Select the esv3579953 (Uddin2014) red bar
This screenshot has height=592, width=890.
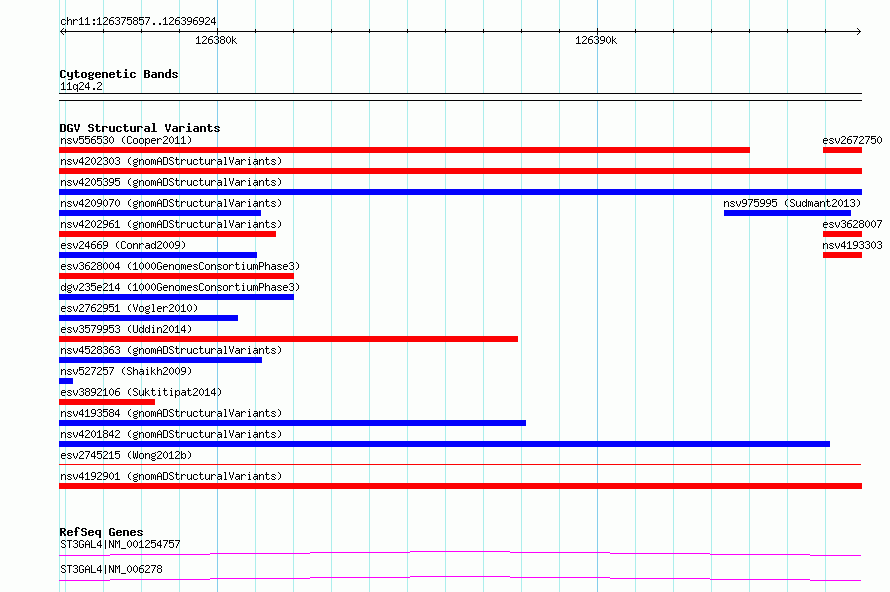[x=288, y=339]
